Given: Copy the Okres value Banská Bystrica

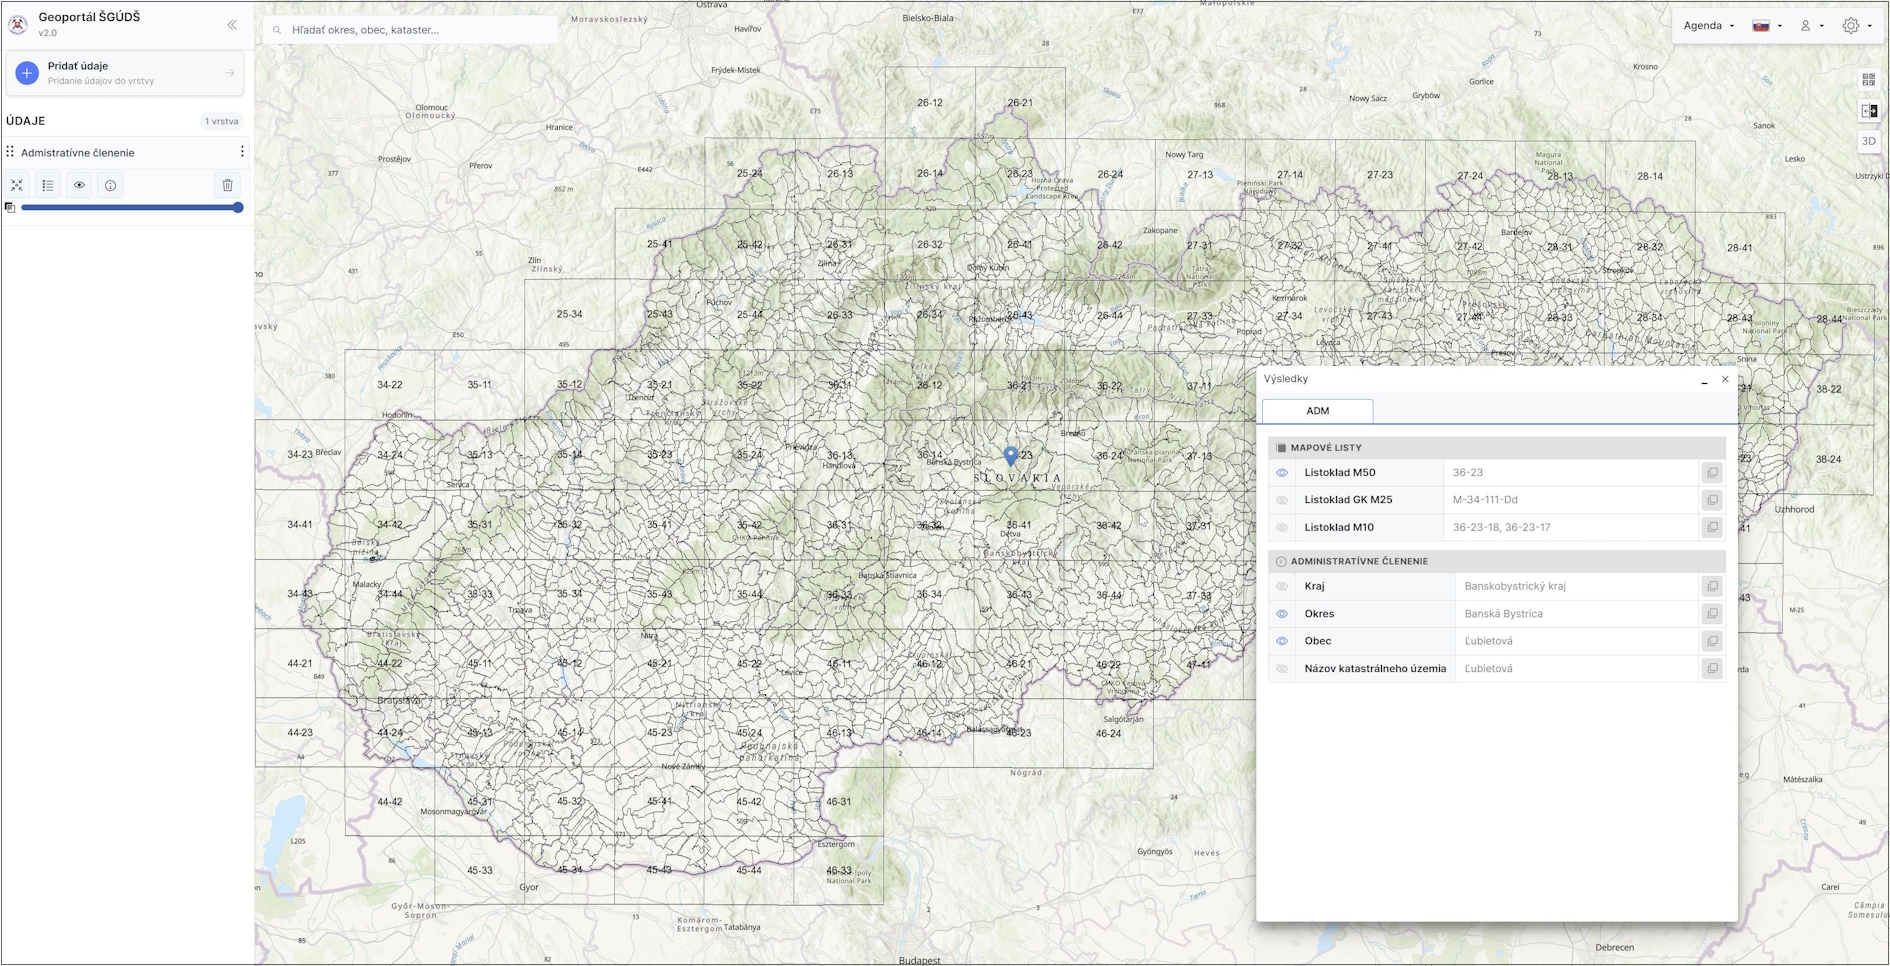Looking at the screenshot, I should coord(1712,614).
